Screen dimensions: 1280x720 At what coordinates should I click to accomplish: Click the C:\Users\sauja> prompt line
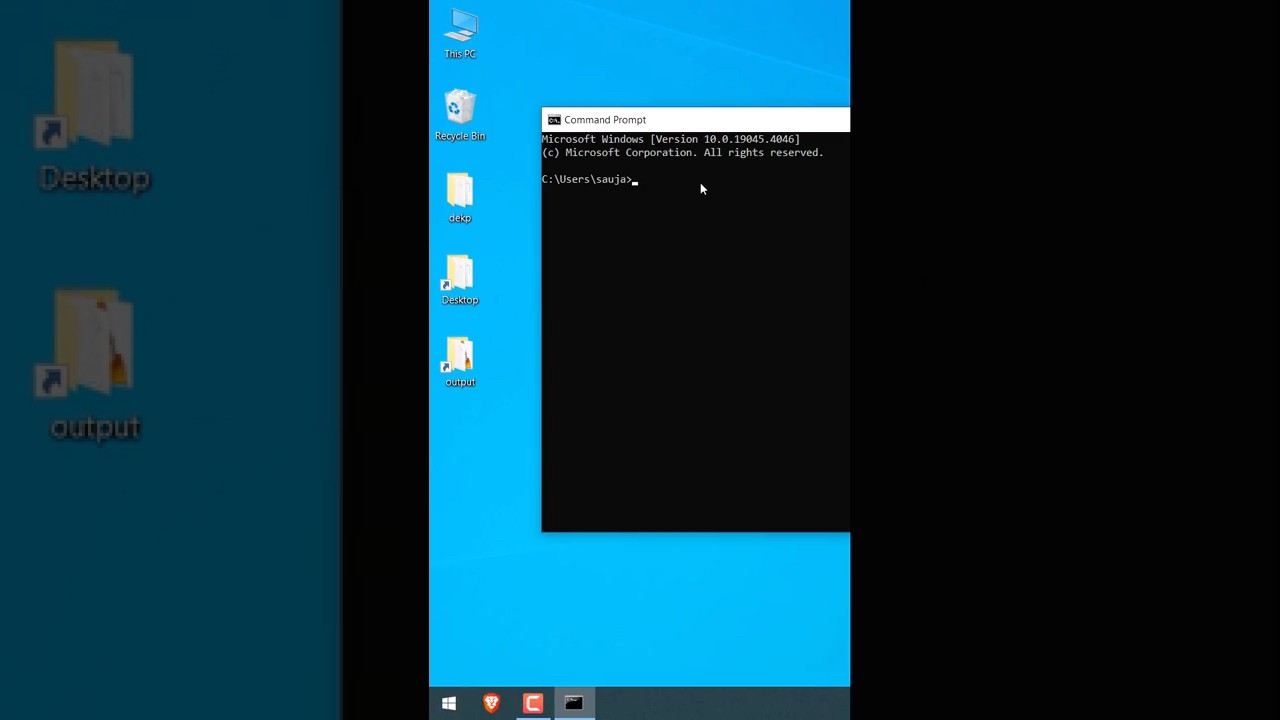[x=588, y=179]
